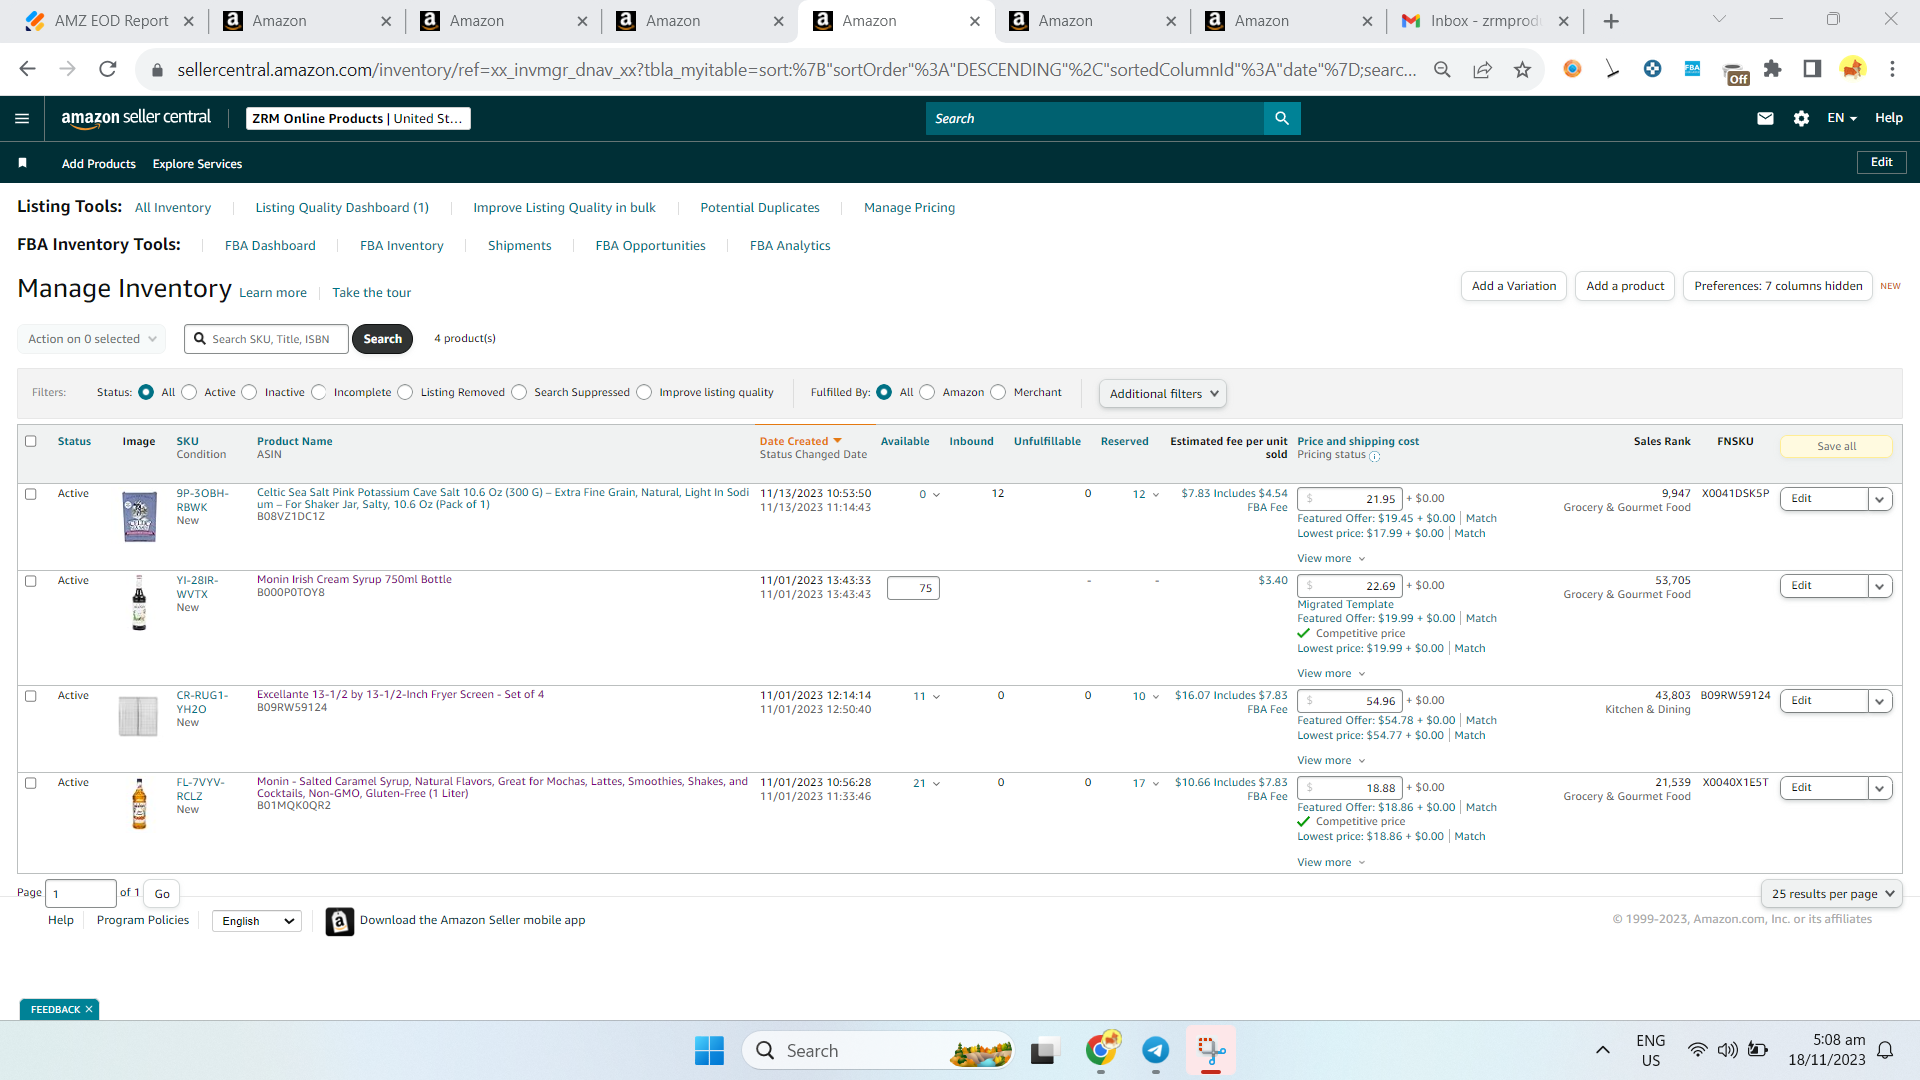
Task: Open the Seller Central hamburger menu
Action: coord(22,118)
